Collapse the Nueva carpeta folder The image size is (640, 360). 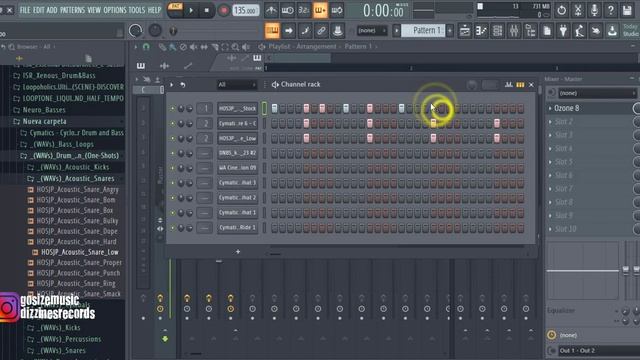(44, 121)
